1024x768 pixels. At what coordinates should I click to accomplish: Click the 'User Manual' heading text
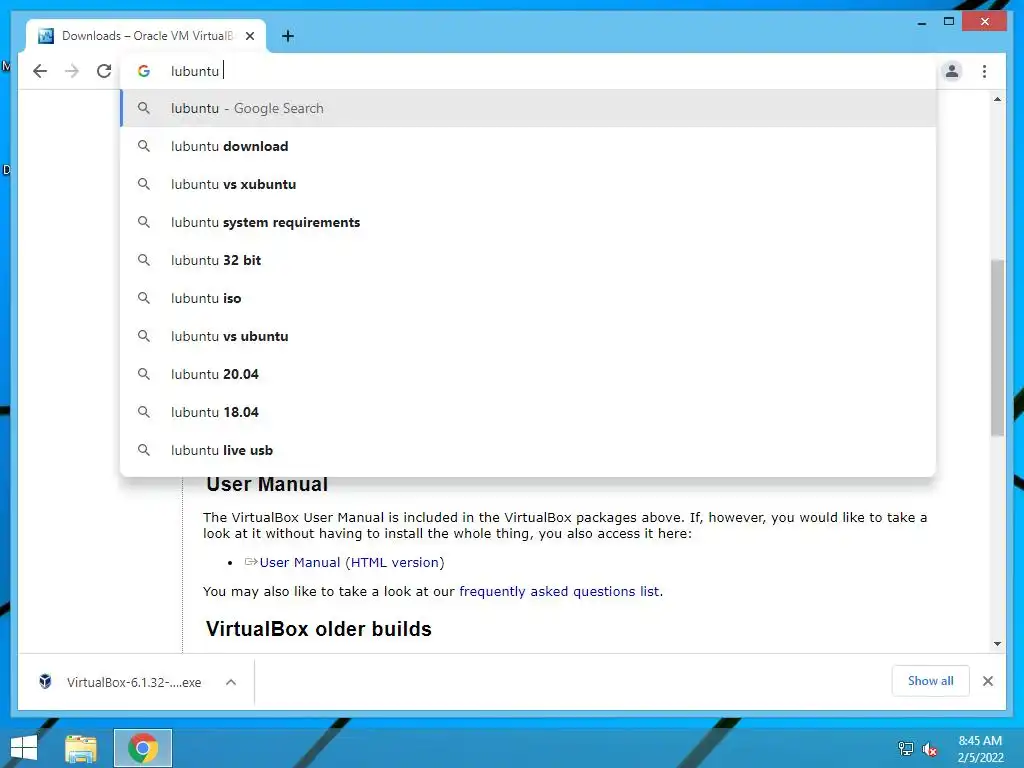pos(267,485)
